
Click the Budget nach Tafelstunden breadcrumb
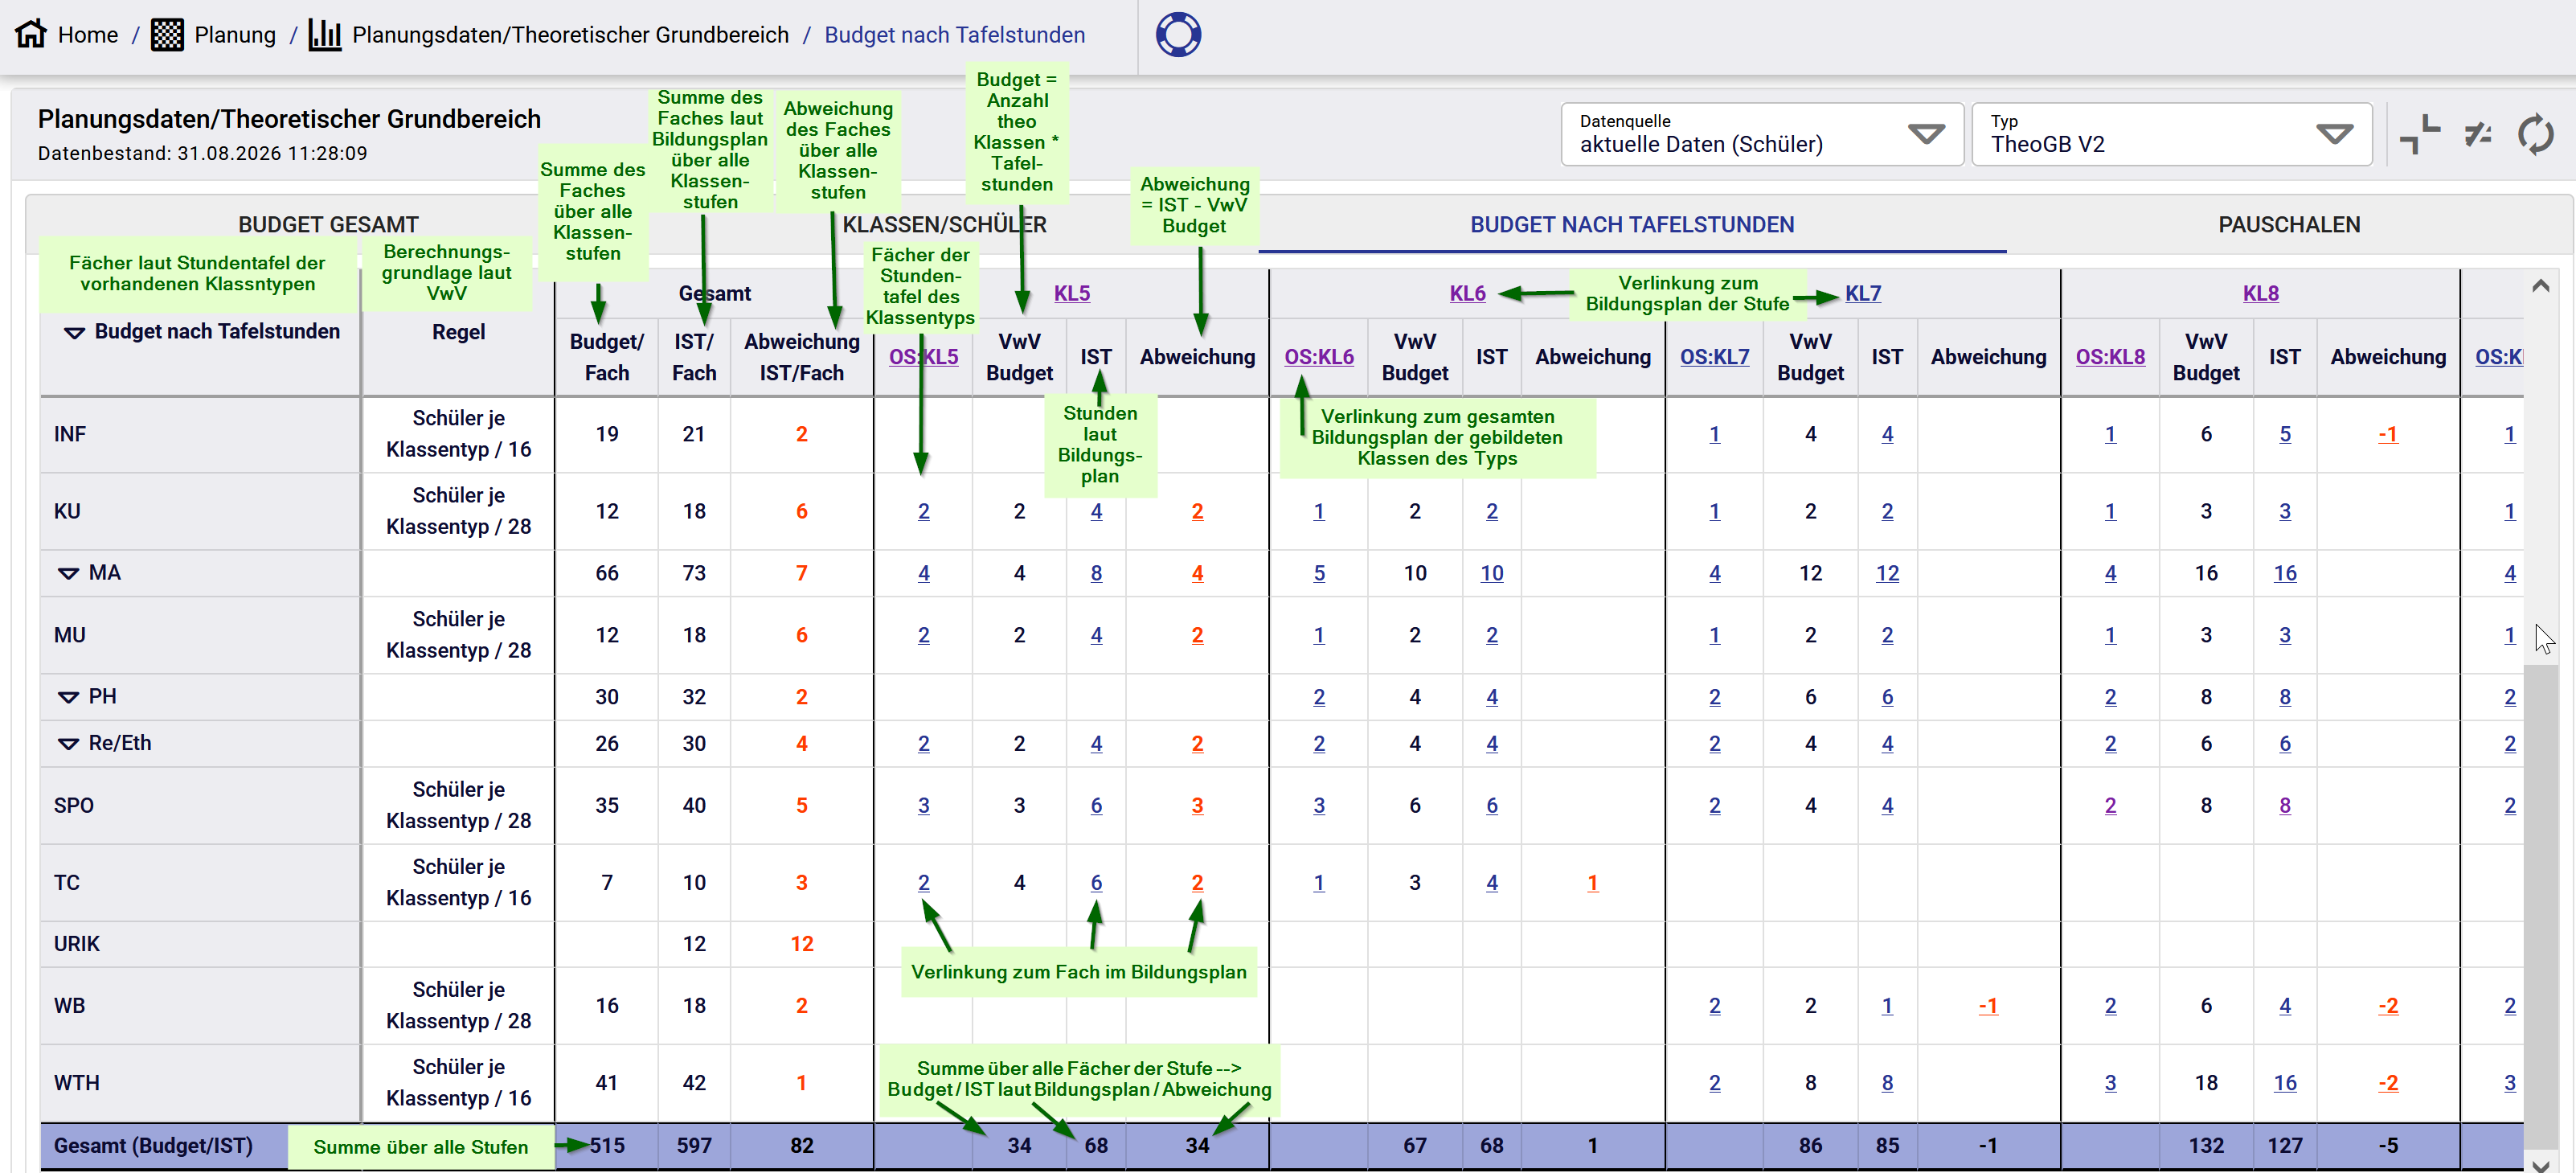[x=954, y=35]
